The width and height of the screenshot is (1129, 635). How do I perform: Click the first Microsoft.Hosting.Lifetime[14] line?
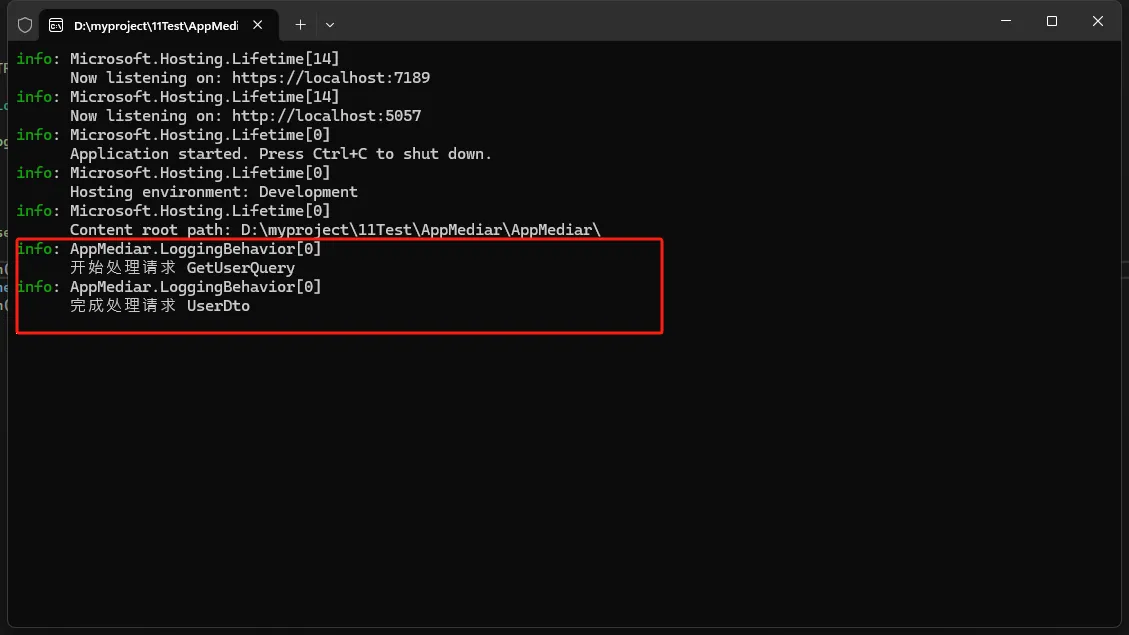(x=204, y=59)
